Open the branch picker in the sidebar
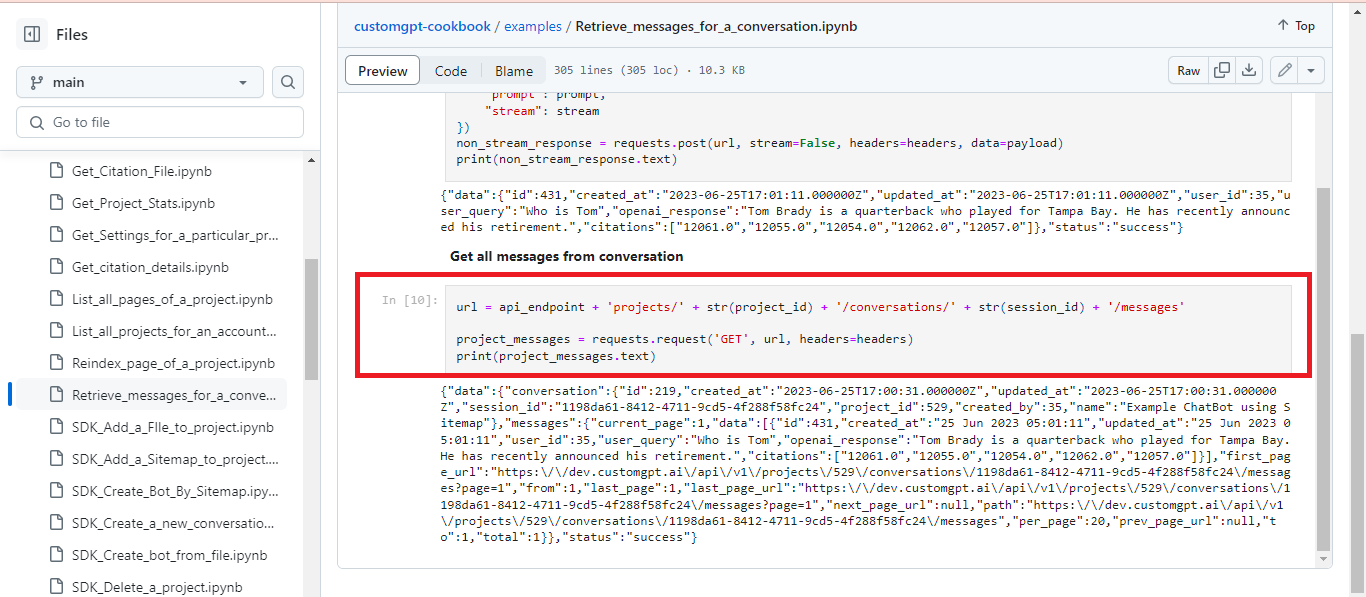1366x597 pixels. click(139, 82)
